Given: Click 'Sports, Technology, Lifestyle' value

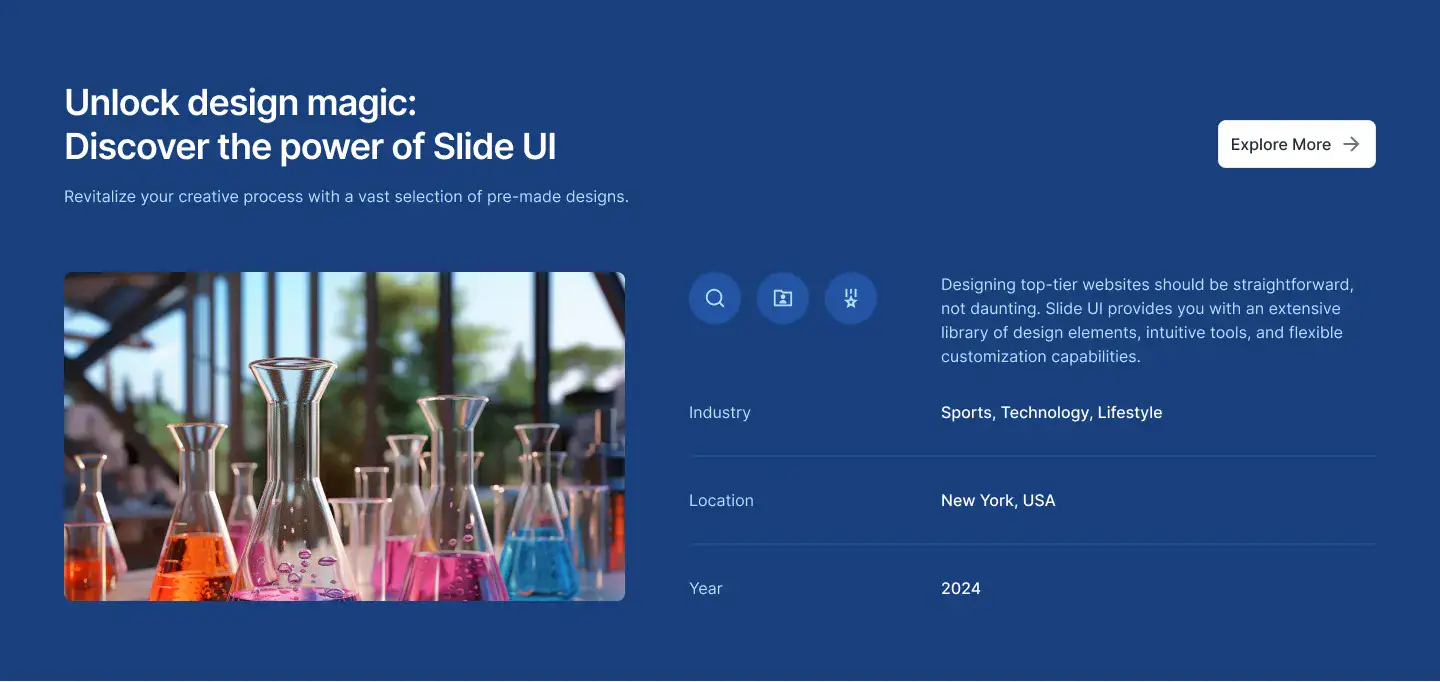Looking at the screenshot, I should coord(1051,412).
